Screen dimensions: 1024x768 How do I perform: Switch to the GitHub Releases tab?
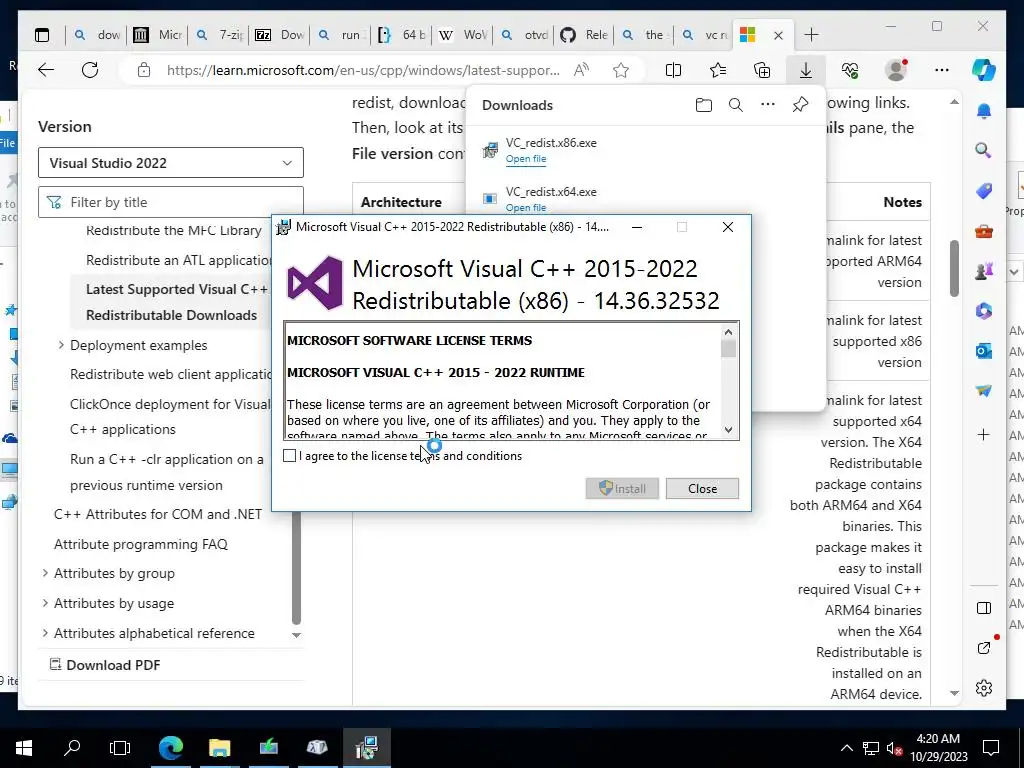(x=584, y=35)
